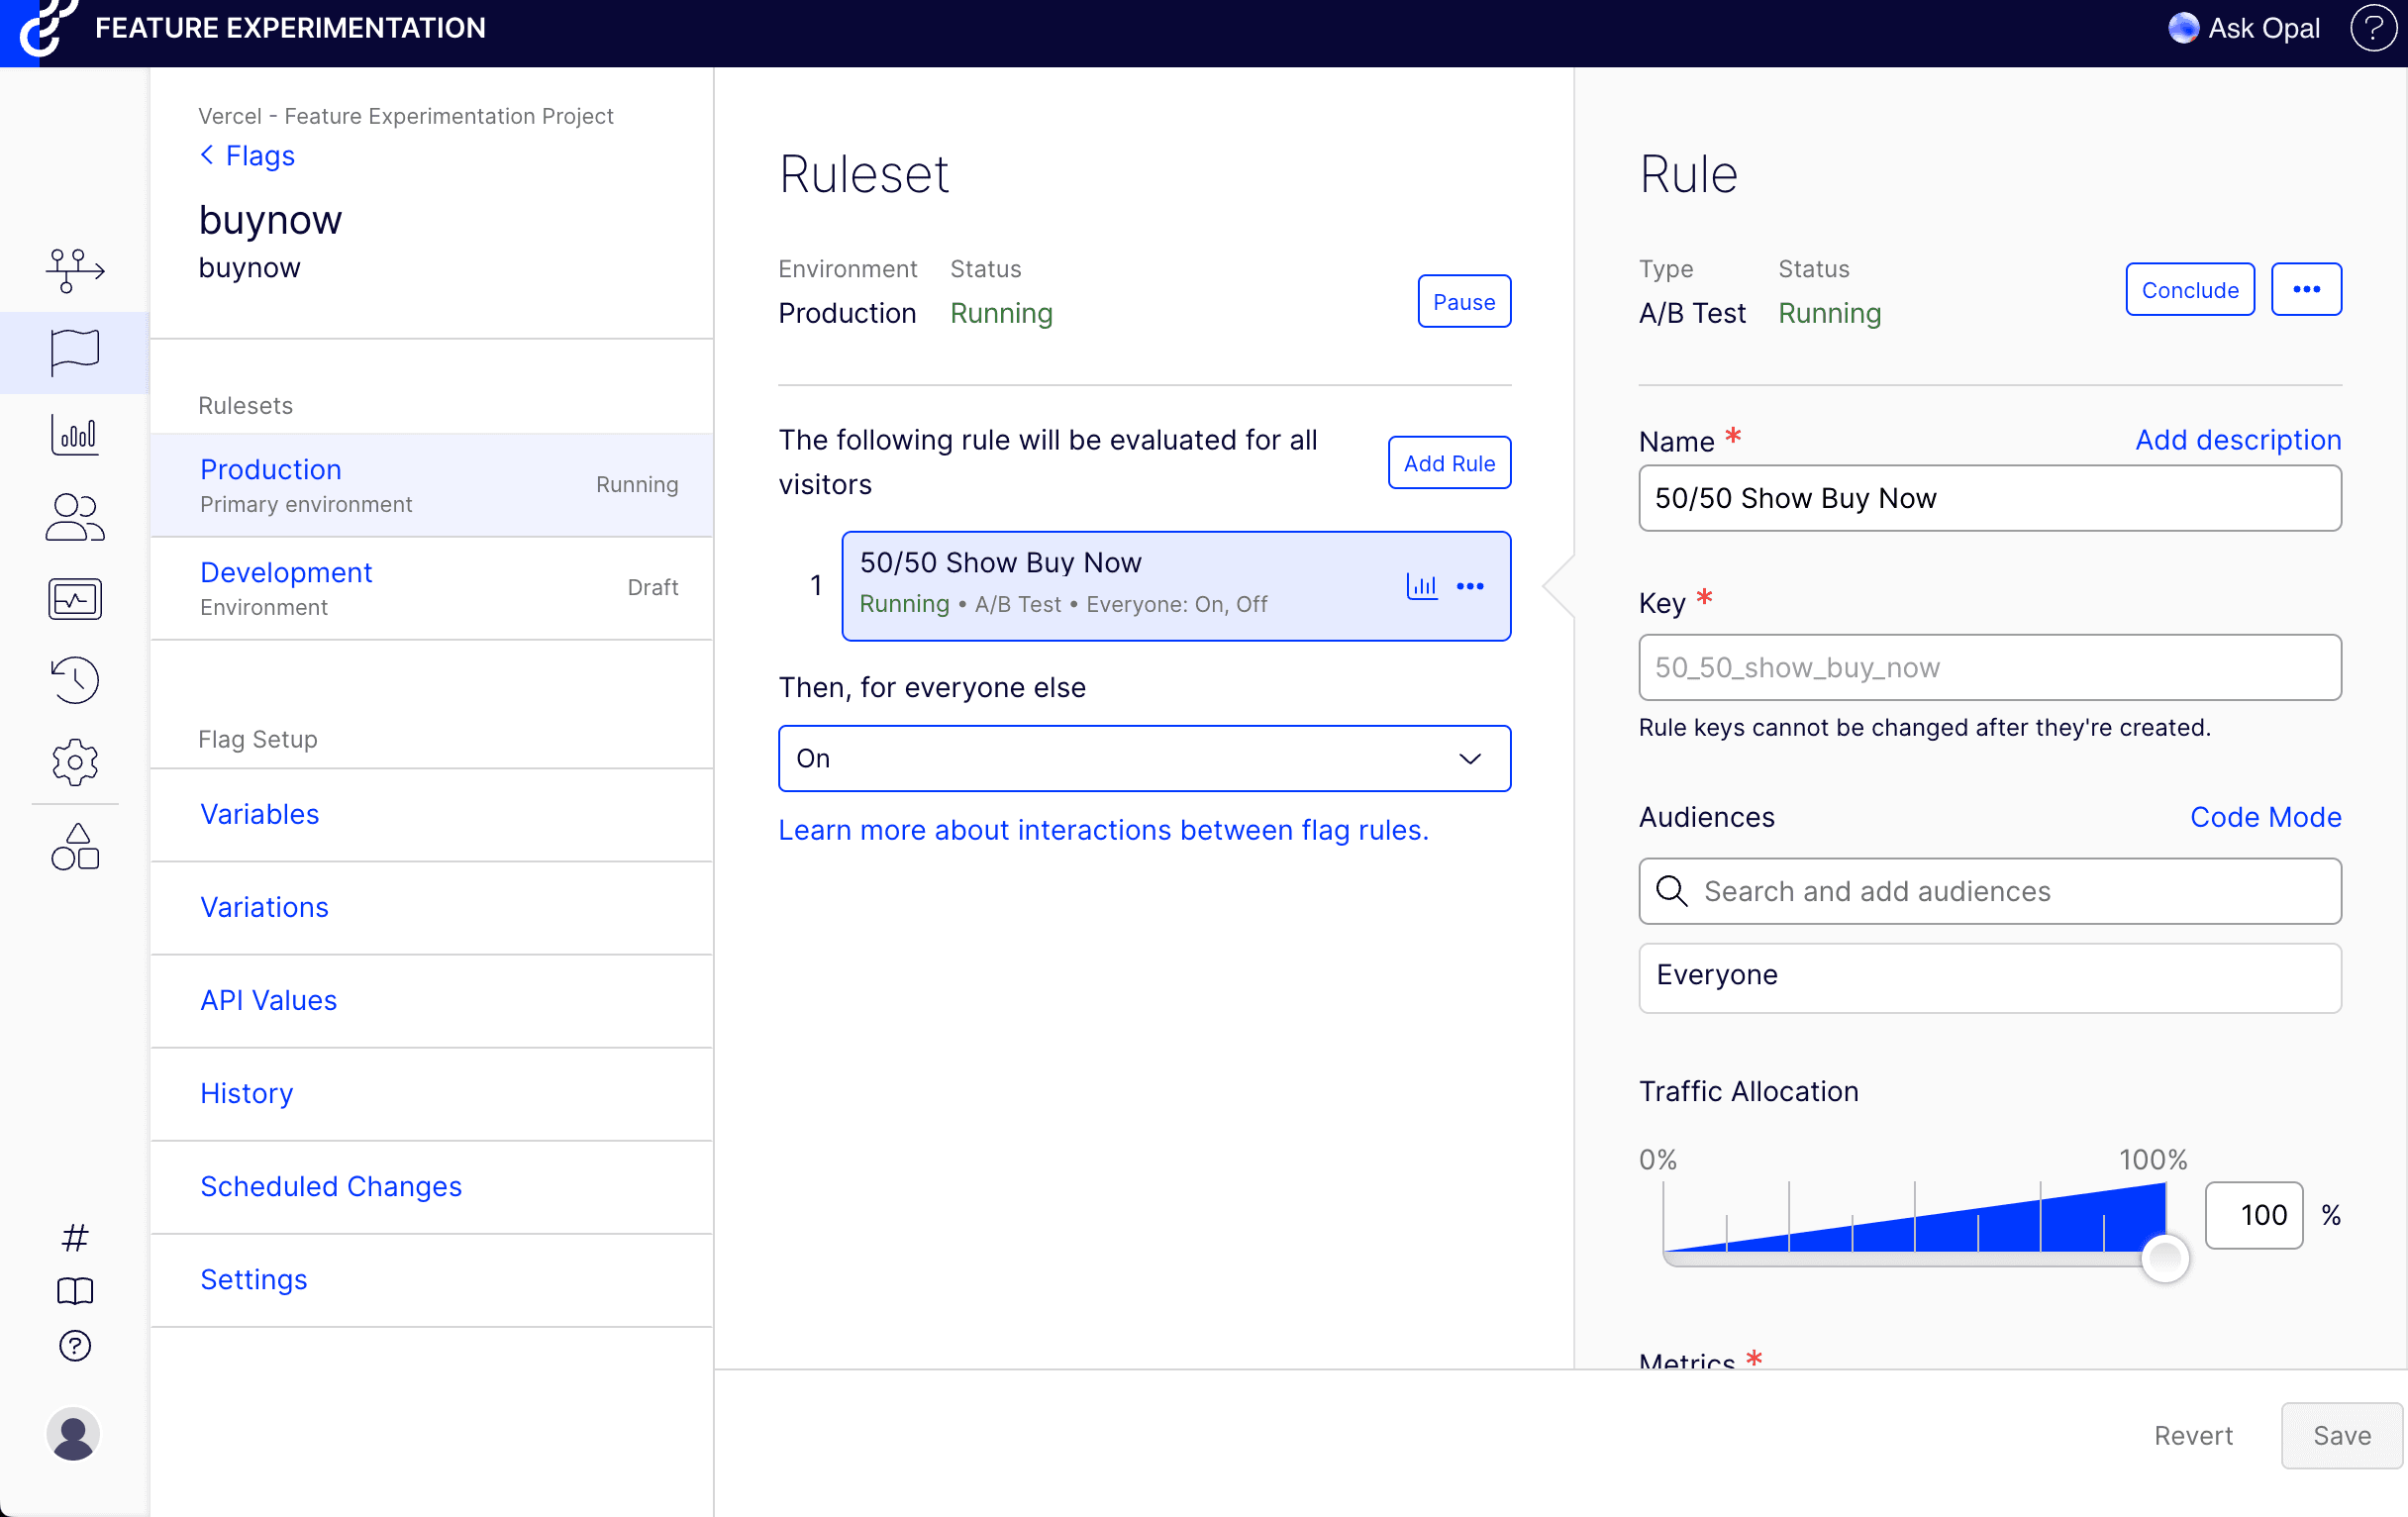View results chart icon on rule card

click(1421, 586)
